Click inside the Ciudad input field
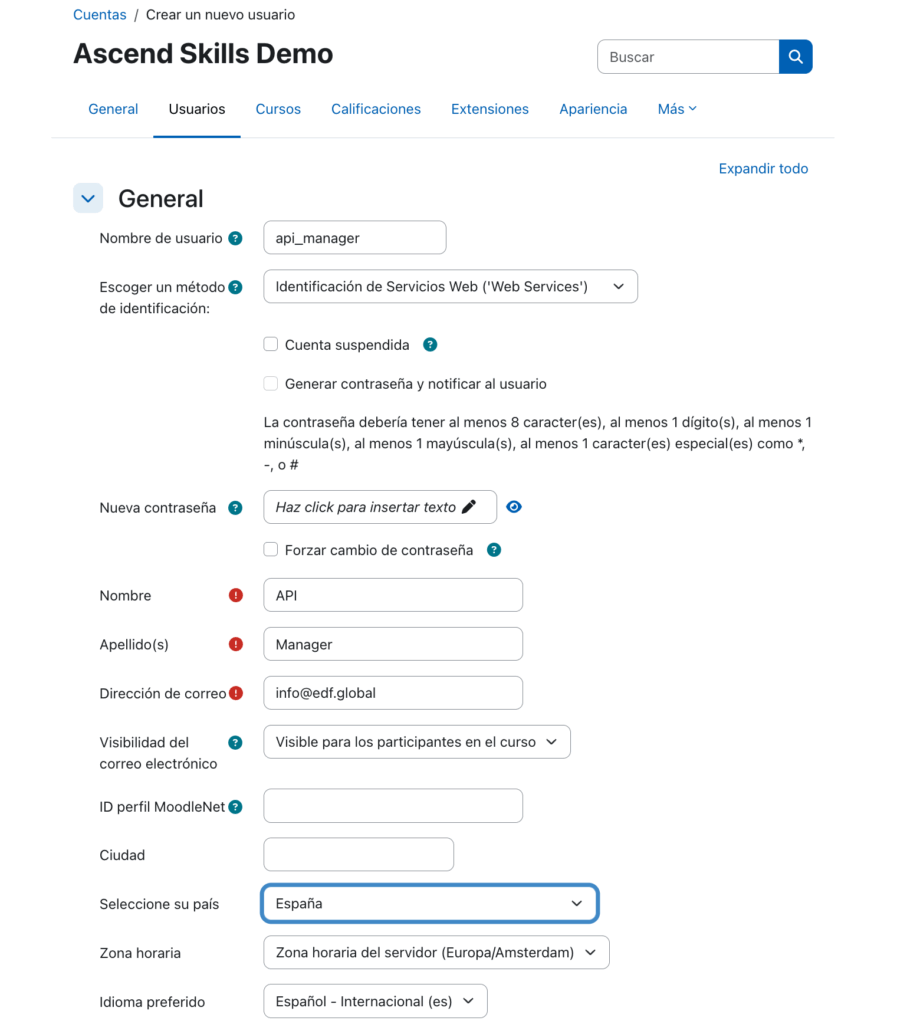Viewport: 920px width, 1024px height. 358,854
